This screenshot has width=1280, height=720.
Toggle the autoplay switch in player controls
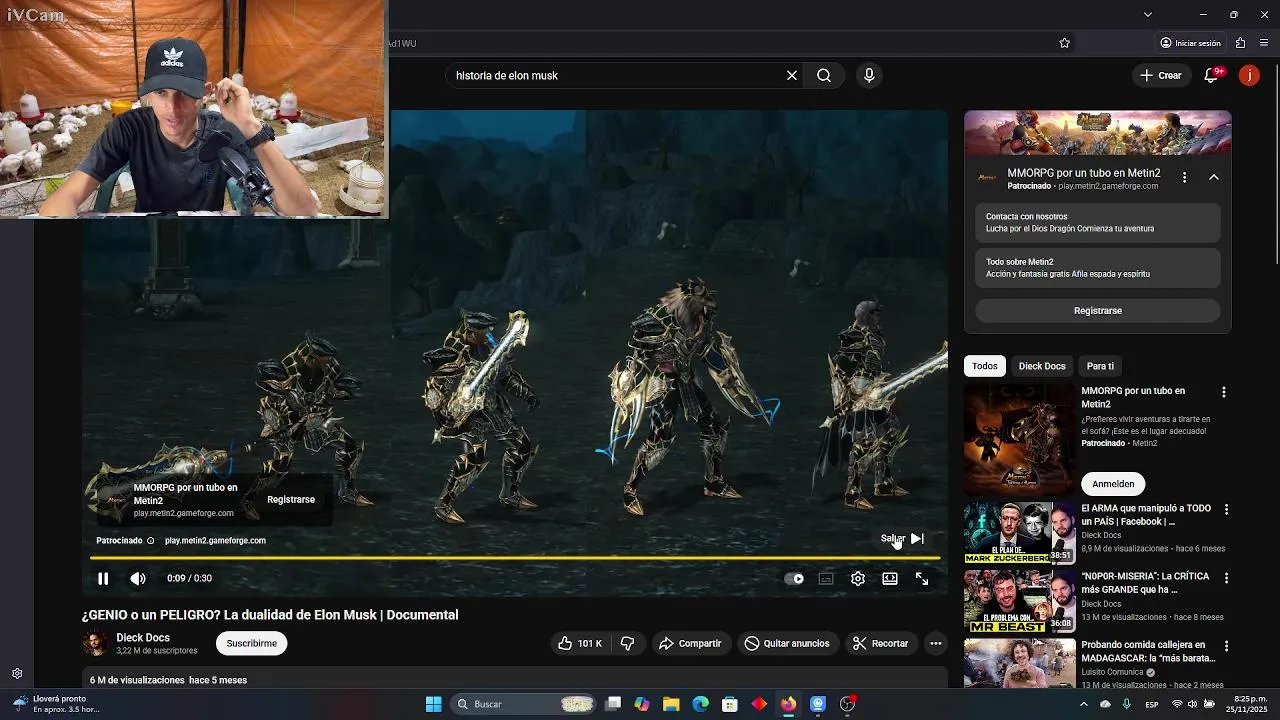pyautogui.click(x=794, y=578)
